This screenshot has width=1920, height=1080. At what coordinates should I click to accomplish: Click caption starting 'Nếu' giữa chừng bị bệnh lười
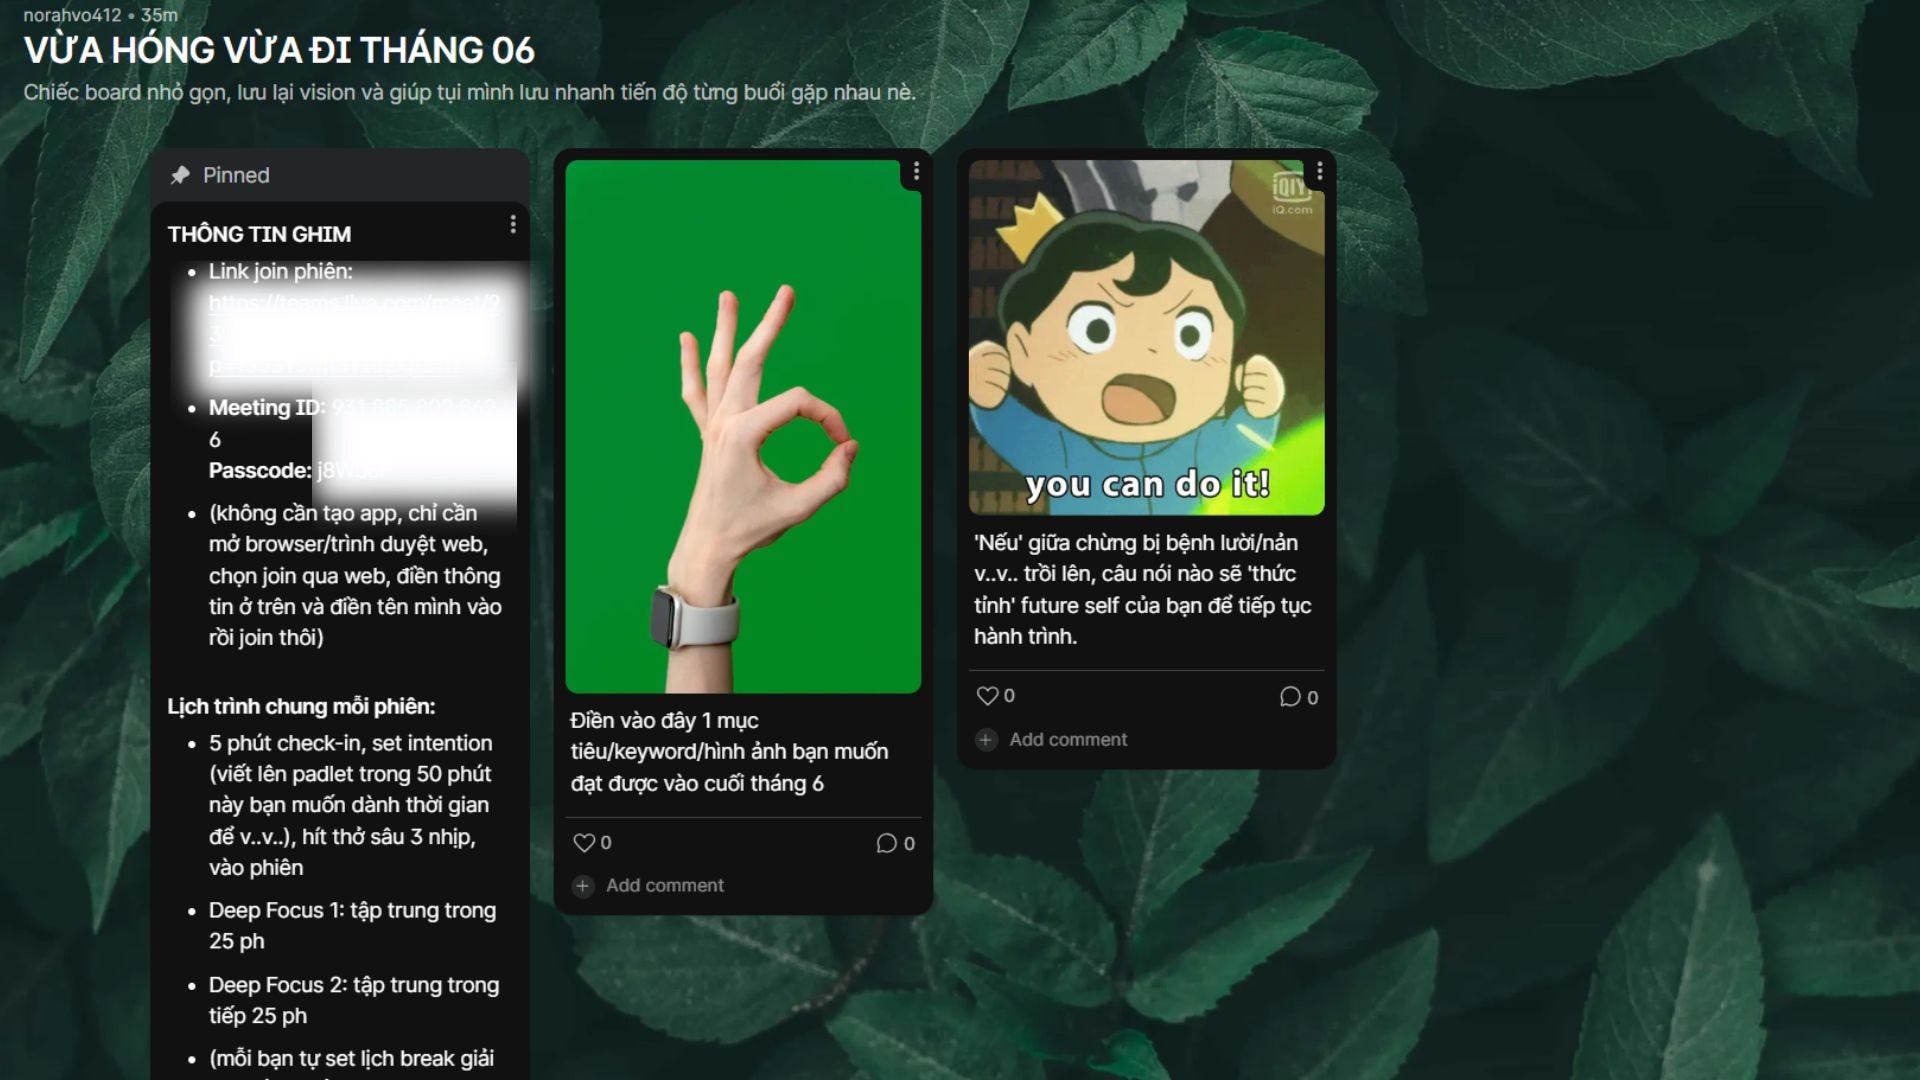click(x=1142, y=590)
